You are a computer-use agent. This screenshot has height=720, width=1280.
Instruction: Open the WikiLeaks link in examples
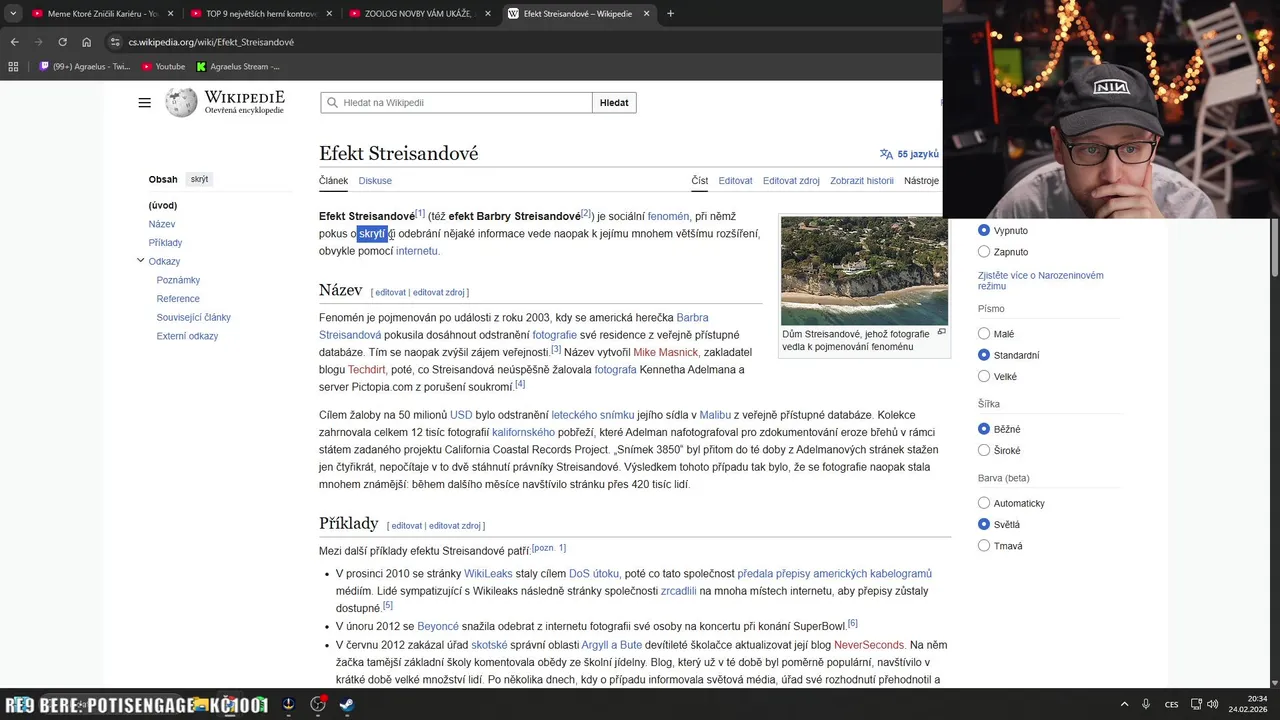488,574
